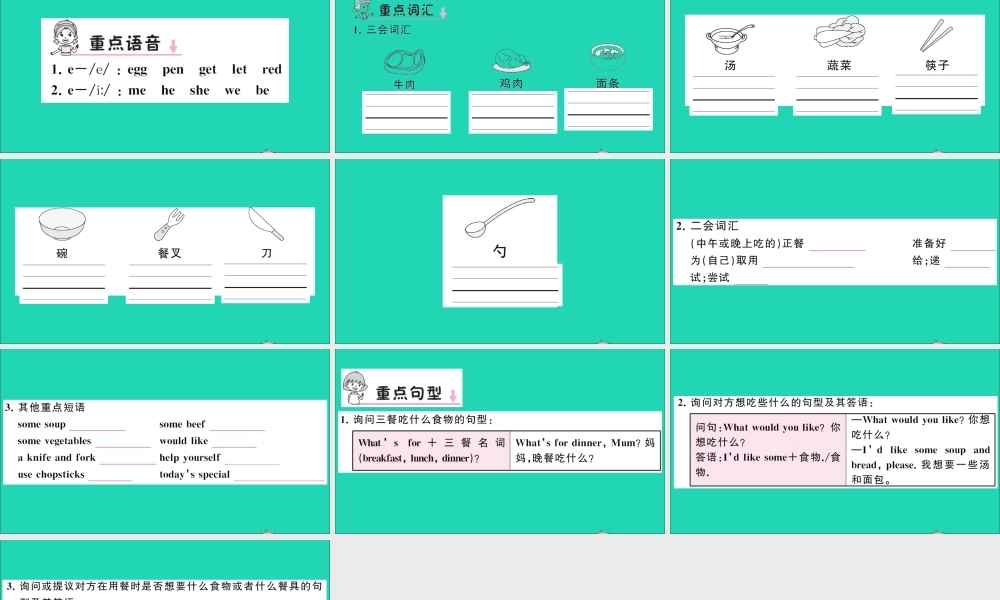The image size is (1000, 600).
Task: Click the beef 牛肉 picture
Action: [404, 62]
